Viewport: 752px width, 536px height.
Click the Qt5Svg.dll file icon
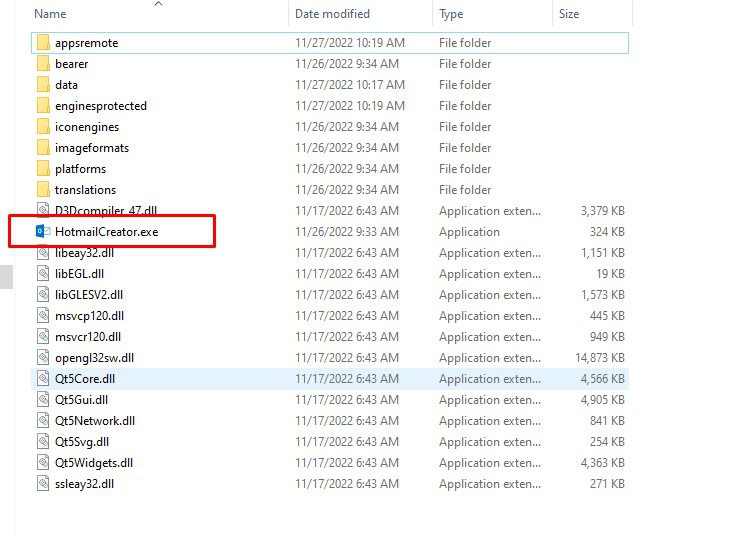coord(43,442)
